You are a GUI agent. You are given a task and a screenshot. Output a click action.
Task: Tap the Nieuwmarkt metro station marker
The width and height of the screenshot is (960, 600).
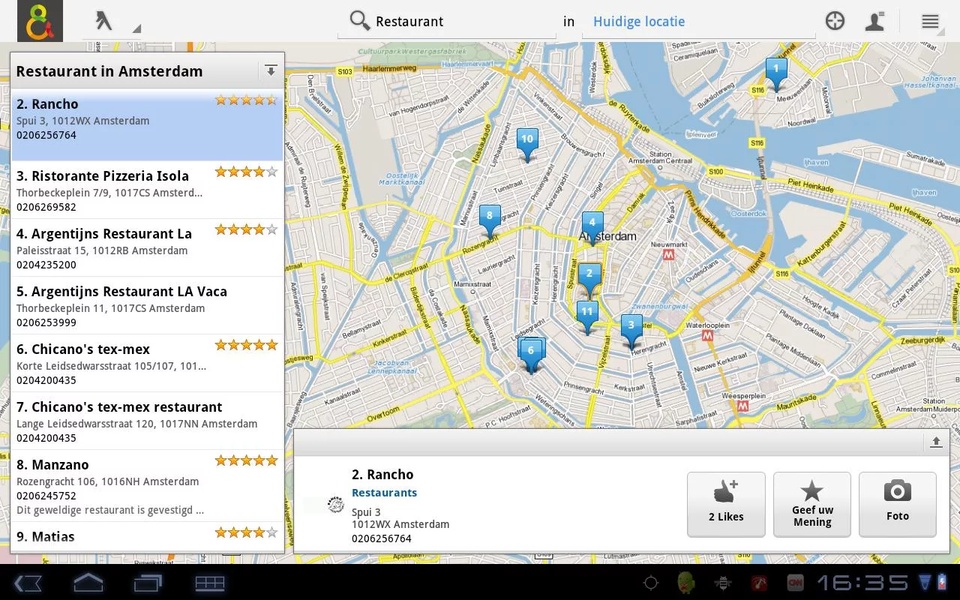point(669,254)
